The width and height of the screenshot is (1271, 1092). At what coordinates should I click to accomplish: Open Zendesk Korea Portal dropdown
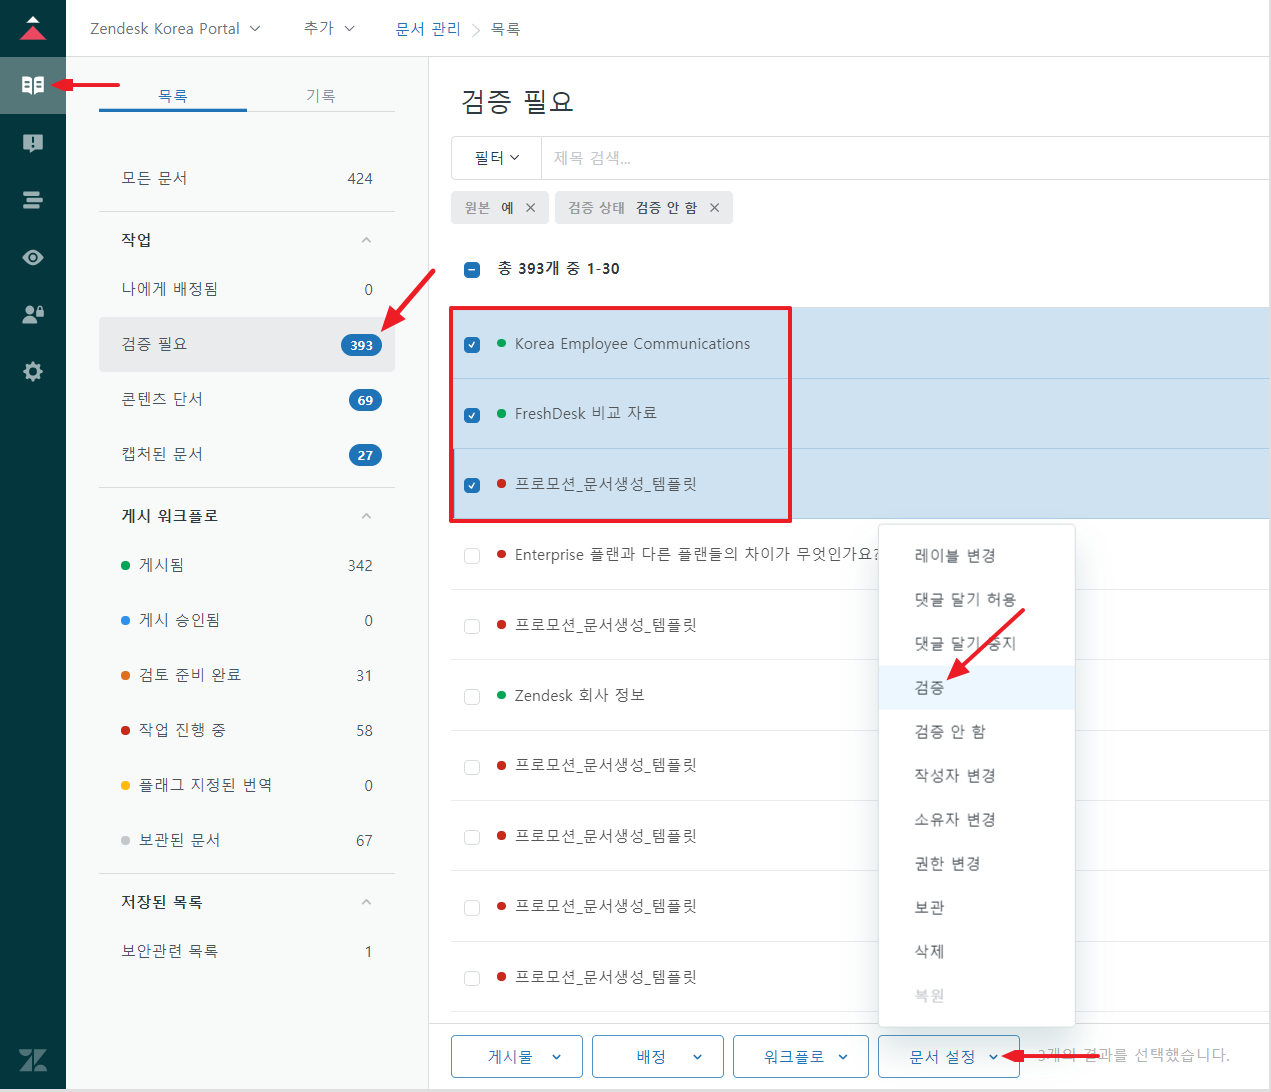[175, 29]
